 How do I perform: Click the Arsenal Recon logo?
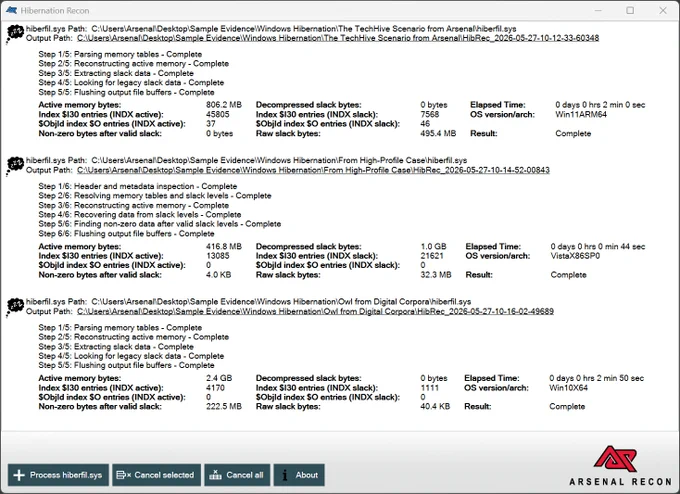(620, 465)
